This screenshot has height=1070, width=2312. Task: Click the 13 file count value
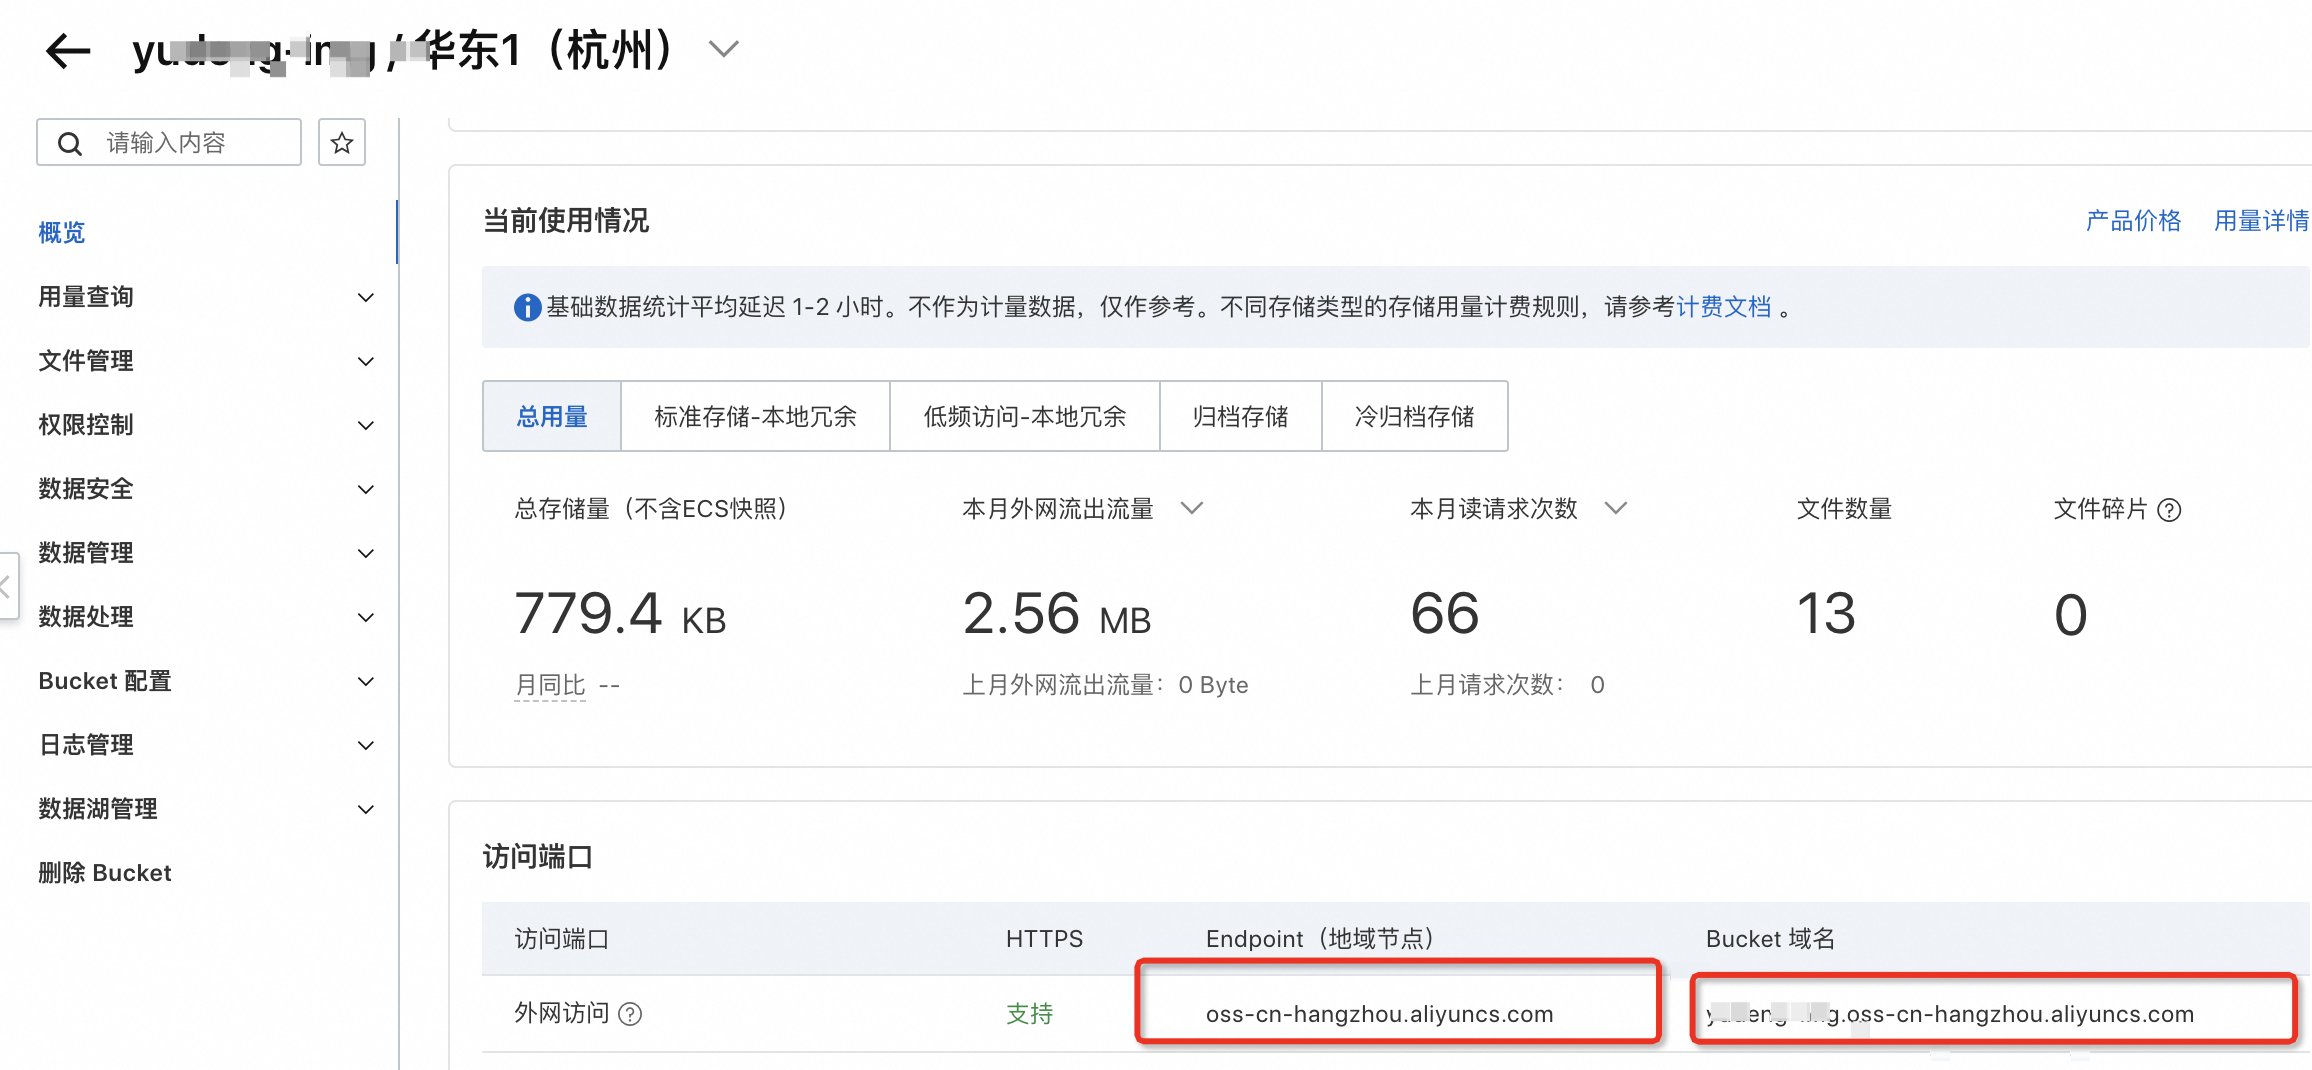(x=1826, y=614)
